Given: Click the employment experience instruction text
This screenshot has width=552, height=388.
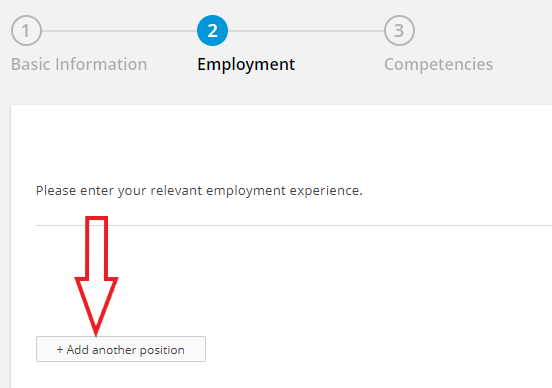Looking at the screenshot, I should [x=199, y=190].
